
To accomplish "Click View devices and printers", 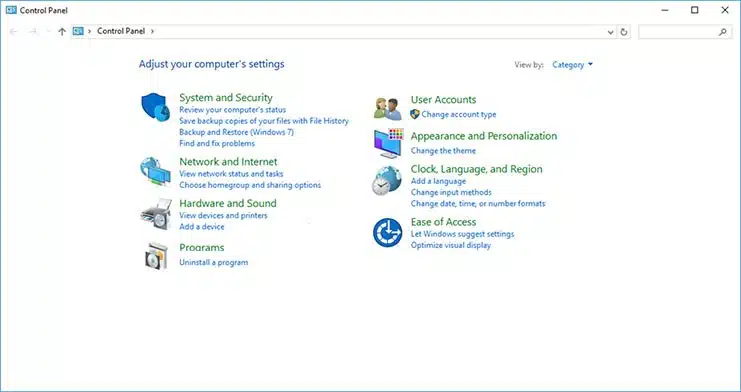I will 223,215.
